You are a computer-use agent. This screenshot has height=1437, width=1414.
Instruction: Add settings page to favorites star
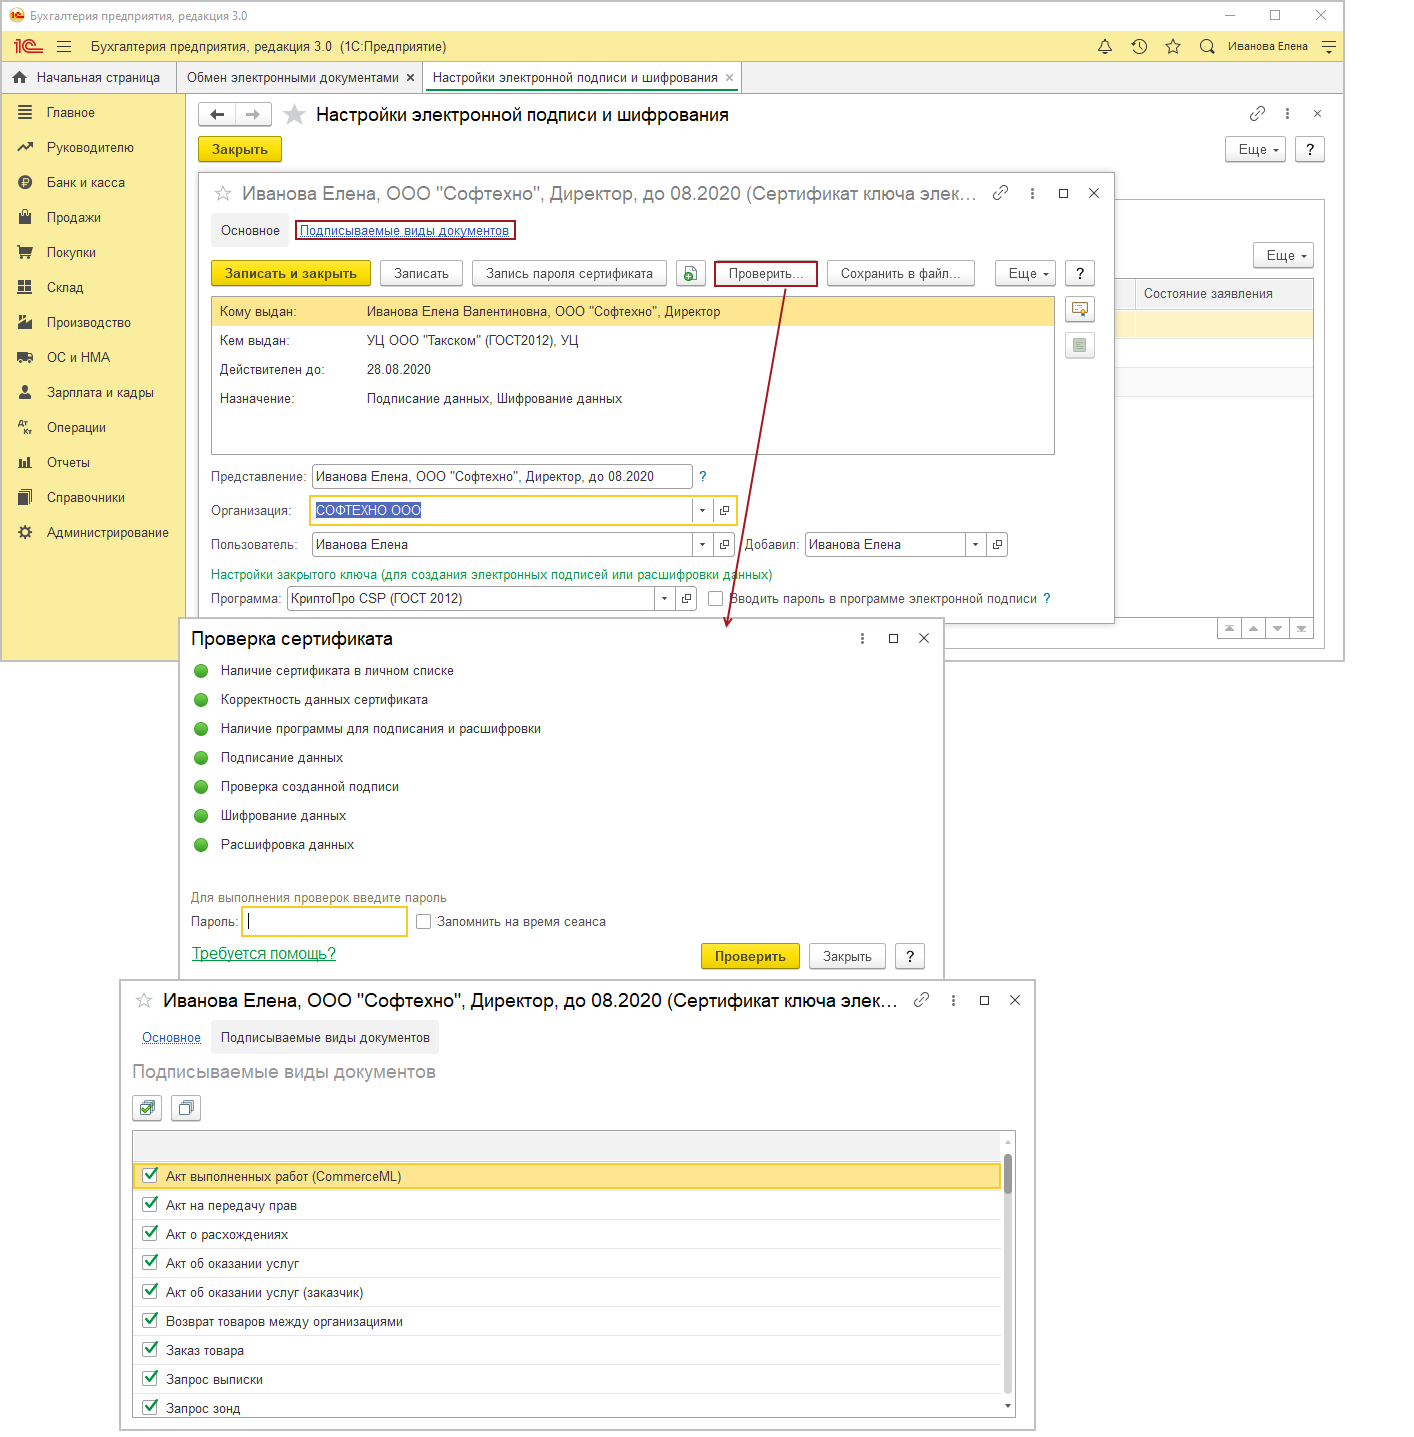(x=294, y=114)
